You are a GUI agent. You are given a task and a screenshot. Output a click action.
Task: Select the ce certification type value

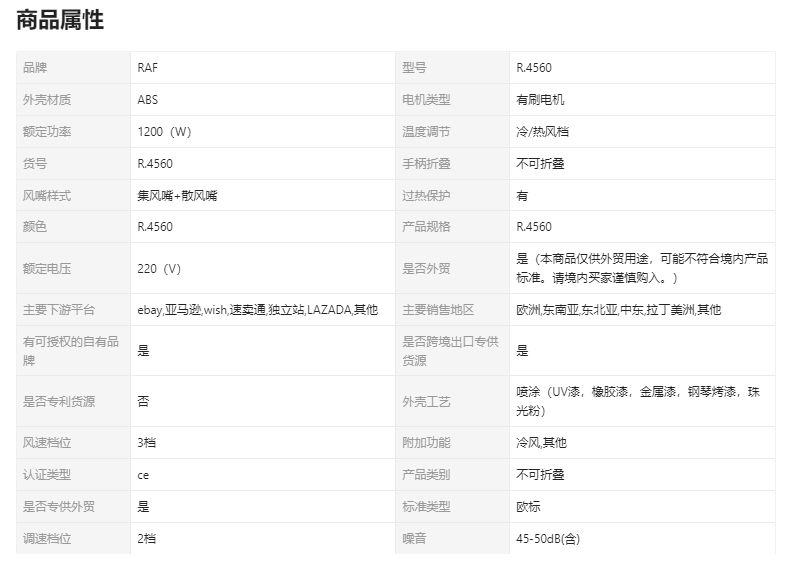tap(143, 475)
